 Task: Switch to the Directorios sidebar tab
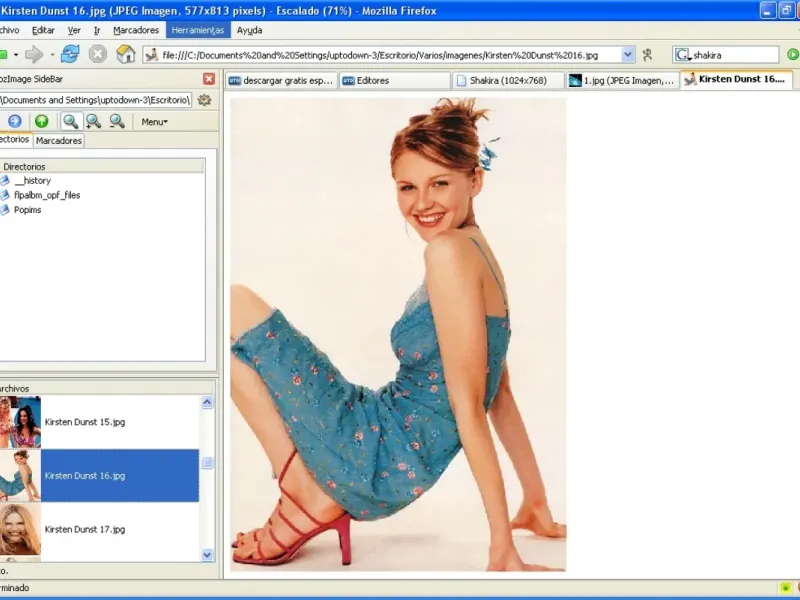tap(15, 139)
